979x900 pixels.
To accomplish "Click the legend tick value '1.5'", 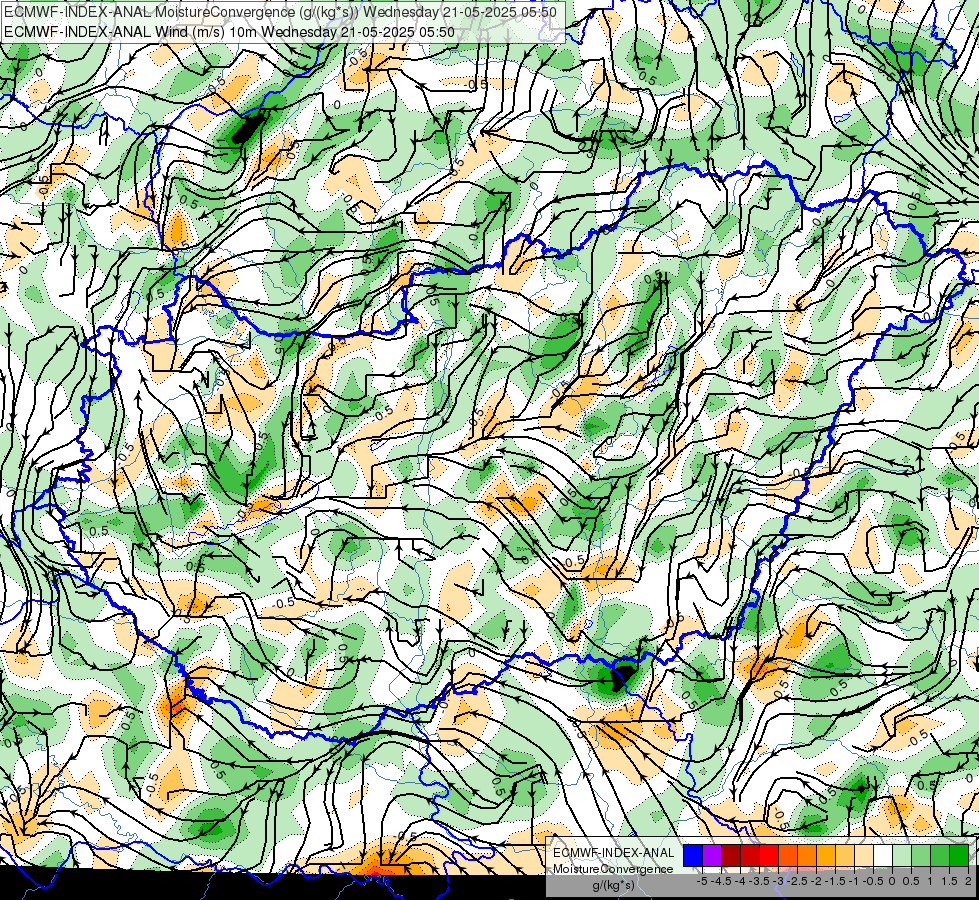I will click(950, 881).
